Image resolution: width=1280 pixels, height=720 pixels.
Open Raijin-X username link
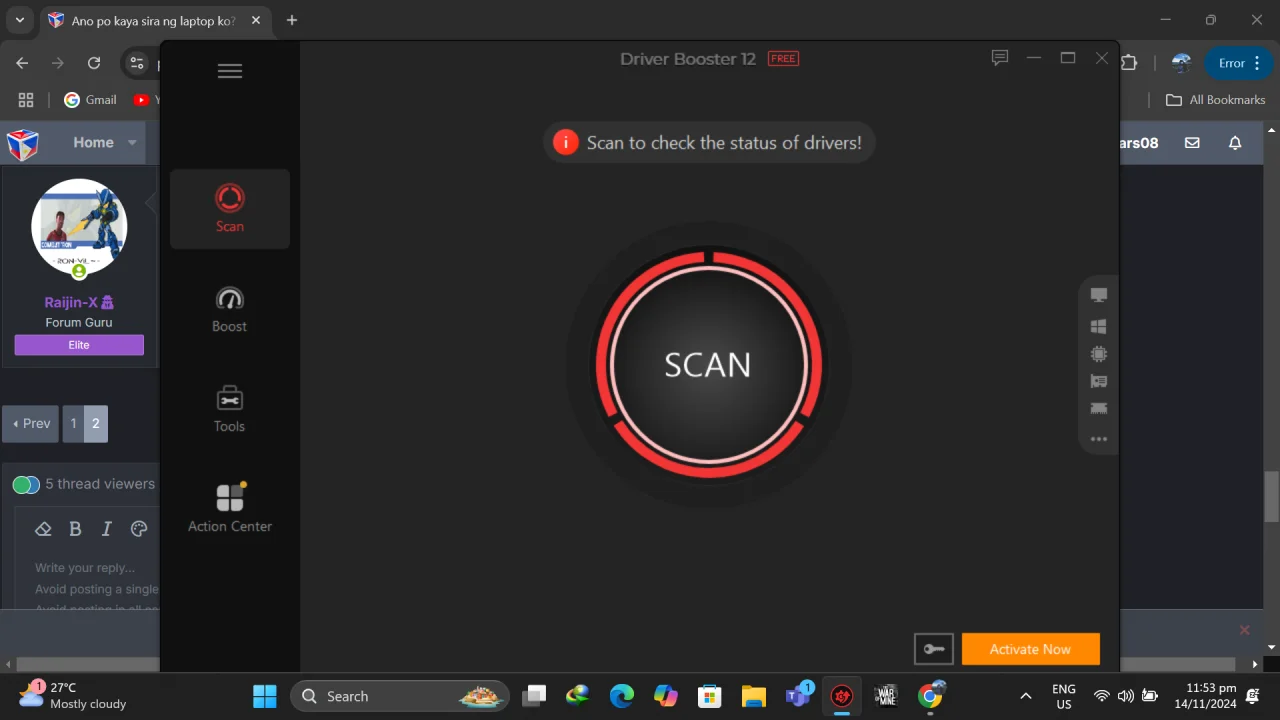coord(79,302)
